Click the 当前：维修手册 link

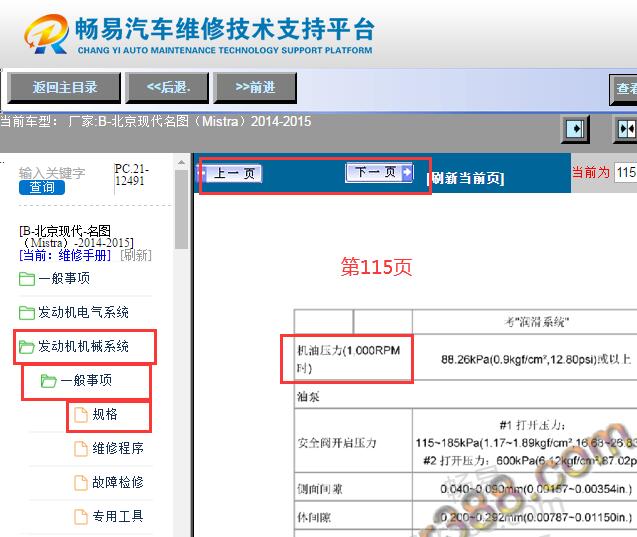coord(65,255)
